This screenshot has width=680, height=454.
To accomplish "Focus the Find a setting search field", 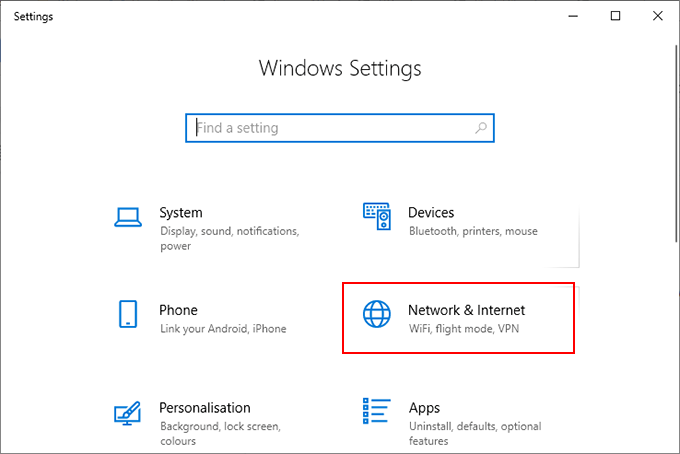I will pyautogui.click(x=330, y=128).
